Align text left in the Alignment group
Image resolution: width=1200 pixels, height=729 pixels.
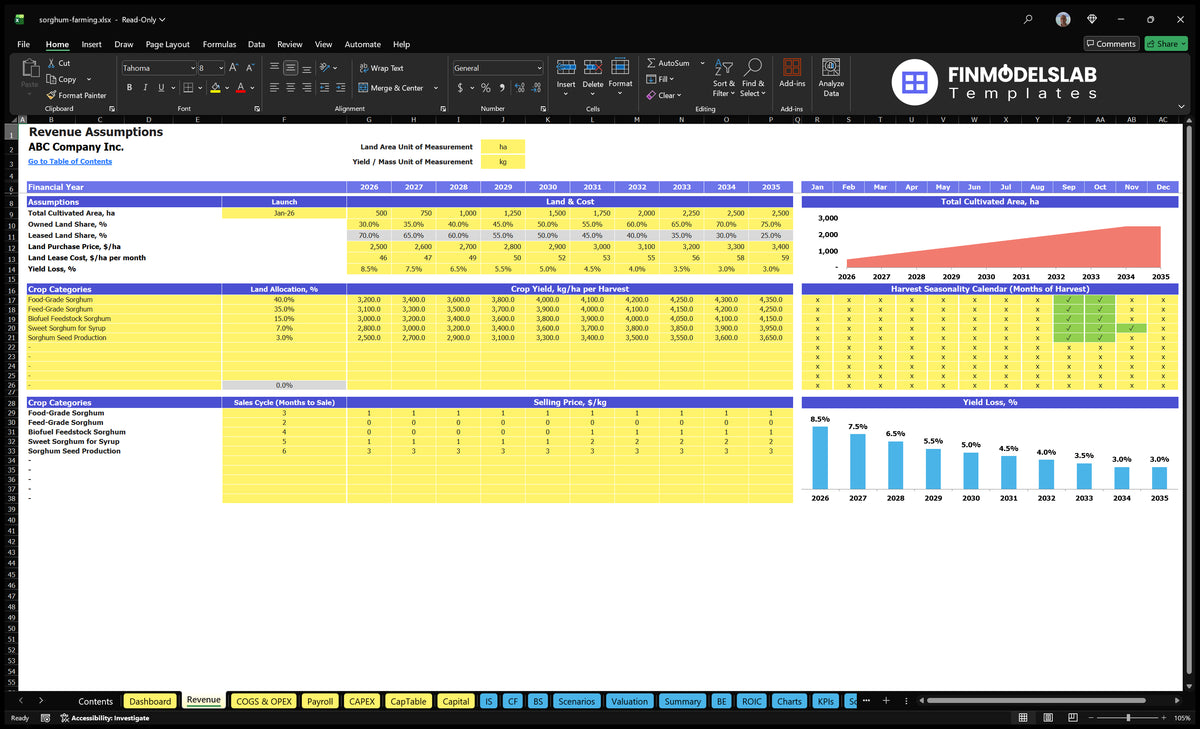[x=273, y=88]
